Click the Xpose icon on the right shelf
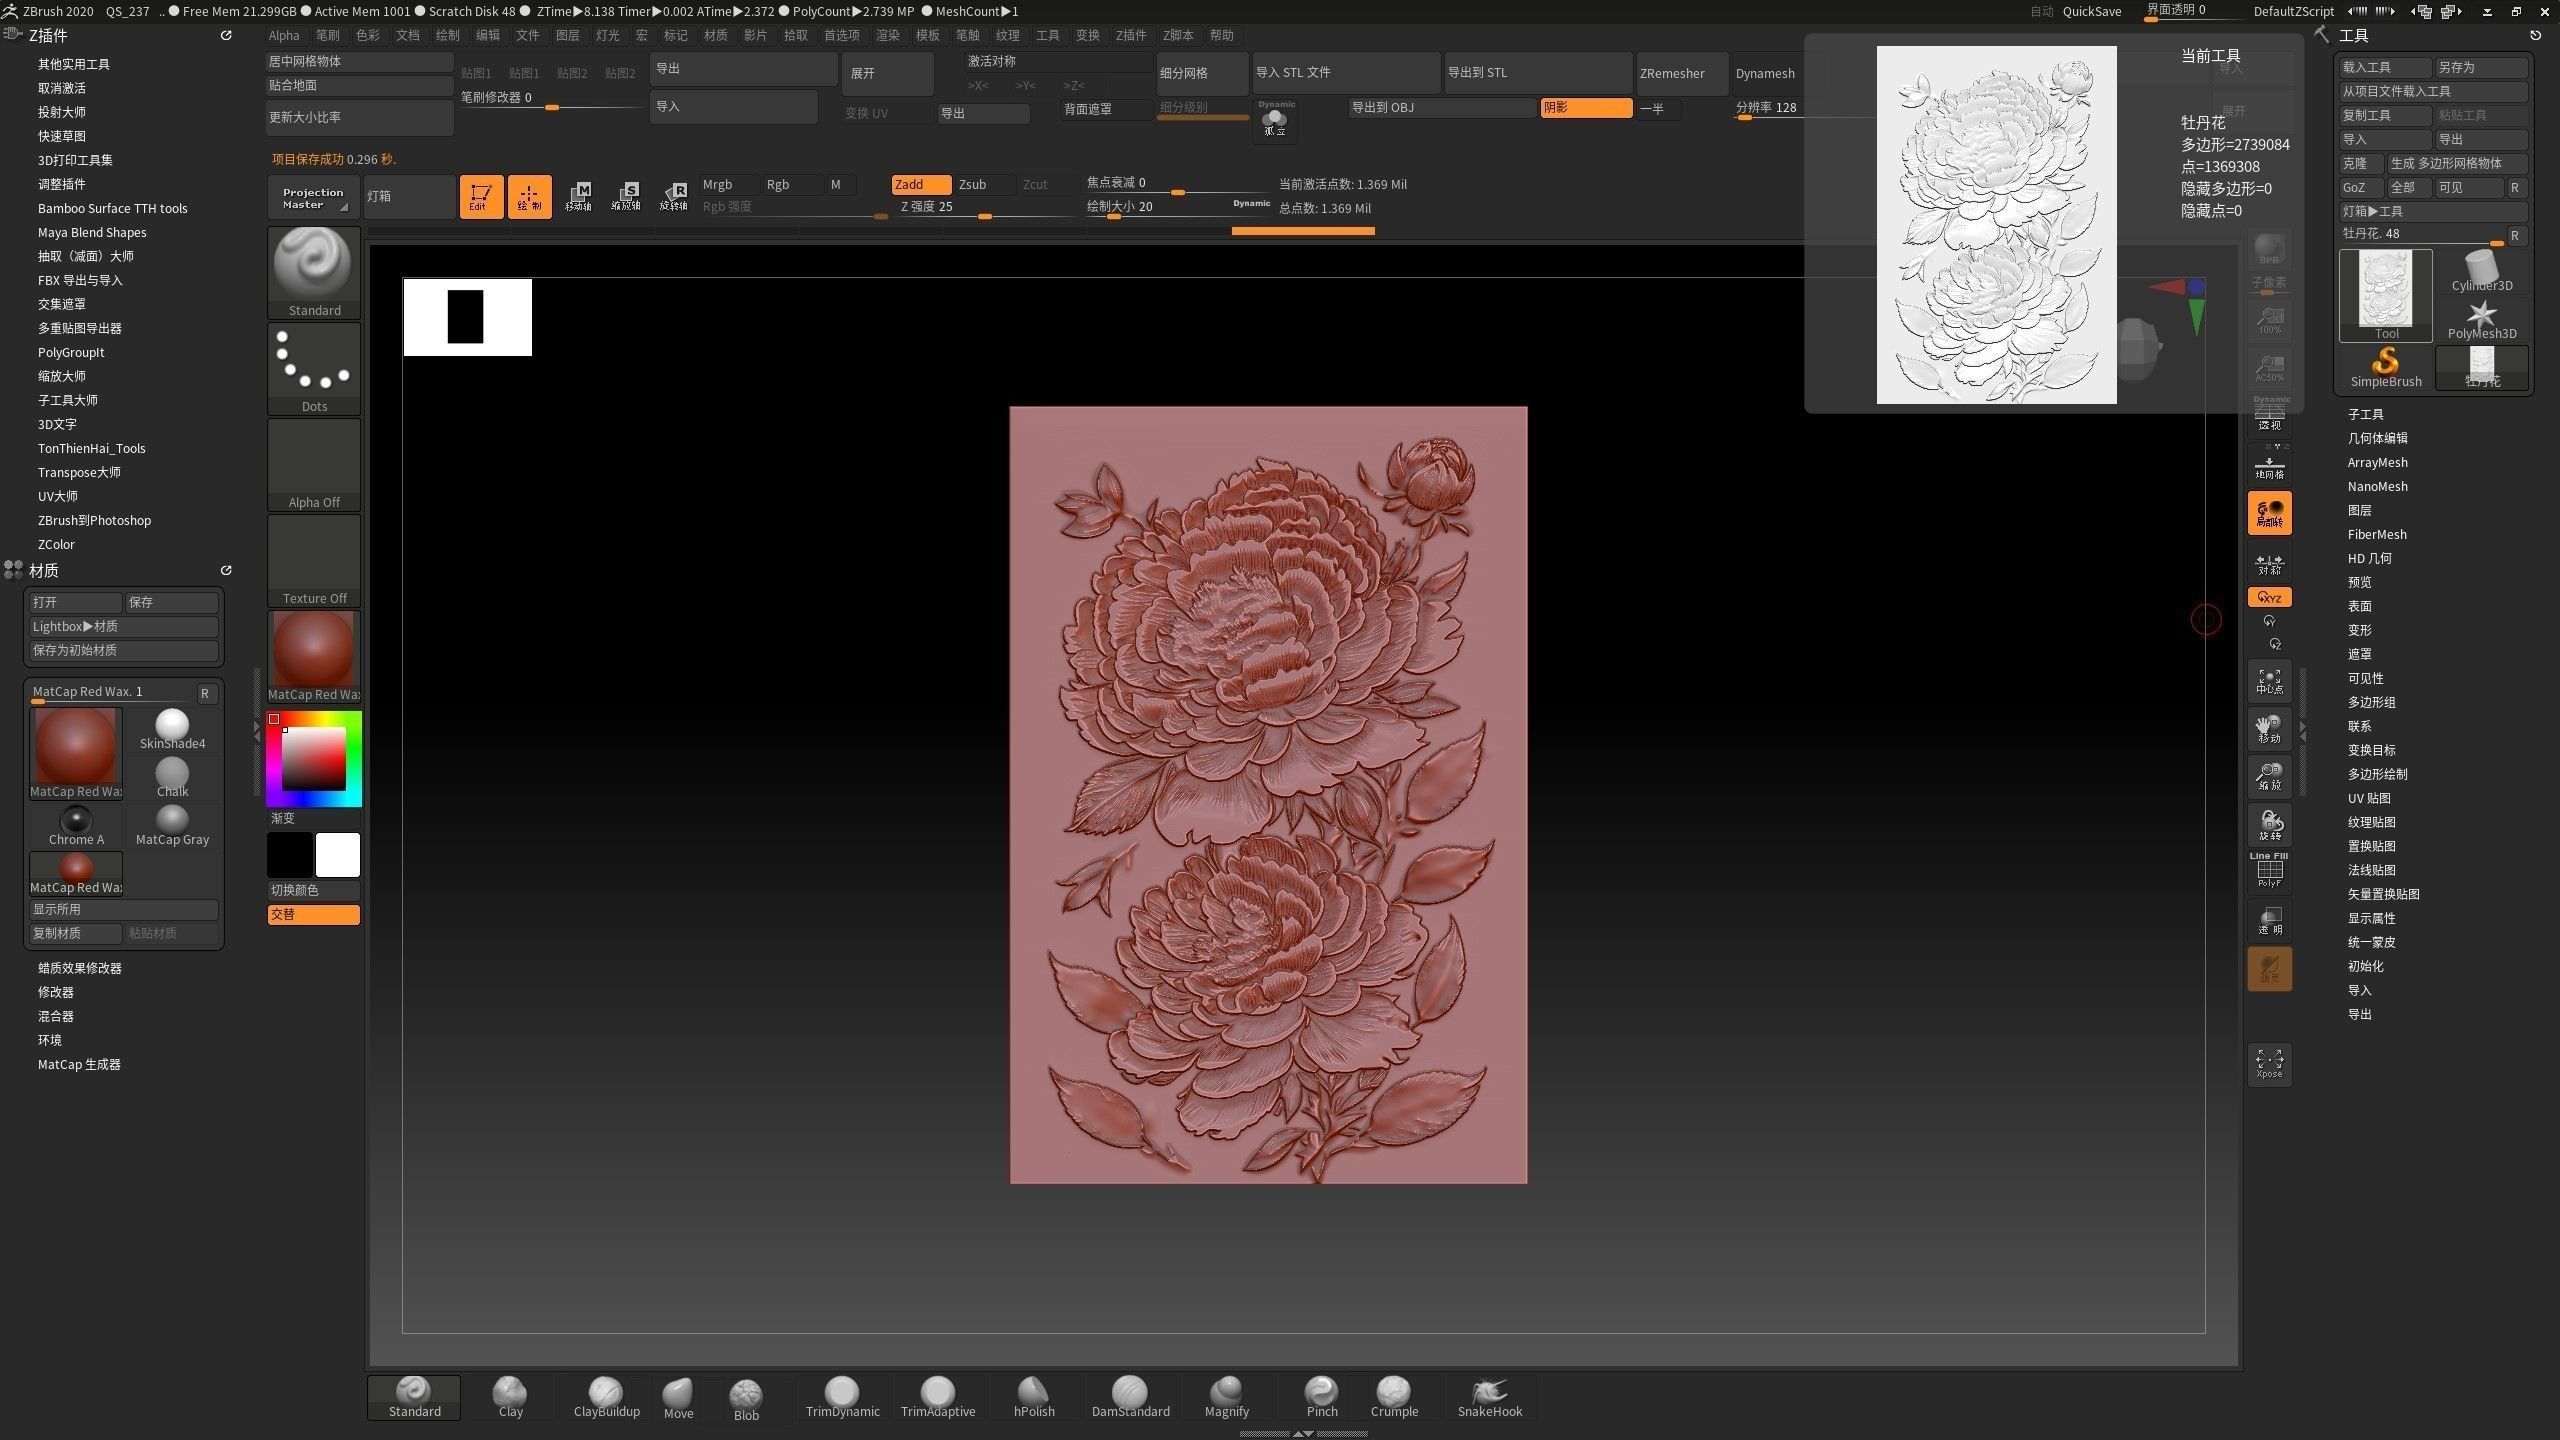The height and width of the screenshot is (1440, 2560). (2269, 1063)
